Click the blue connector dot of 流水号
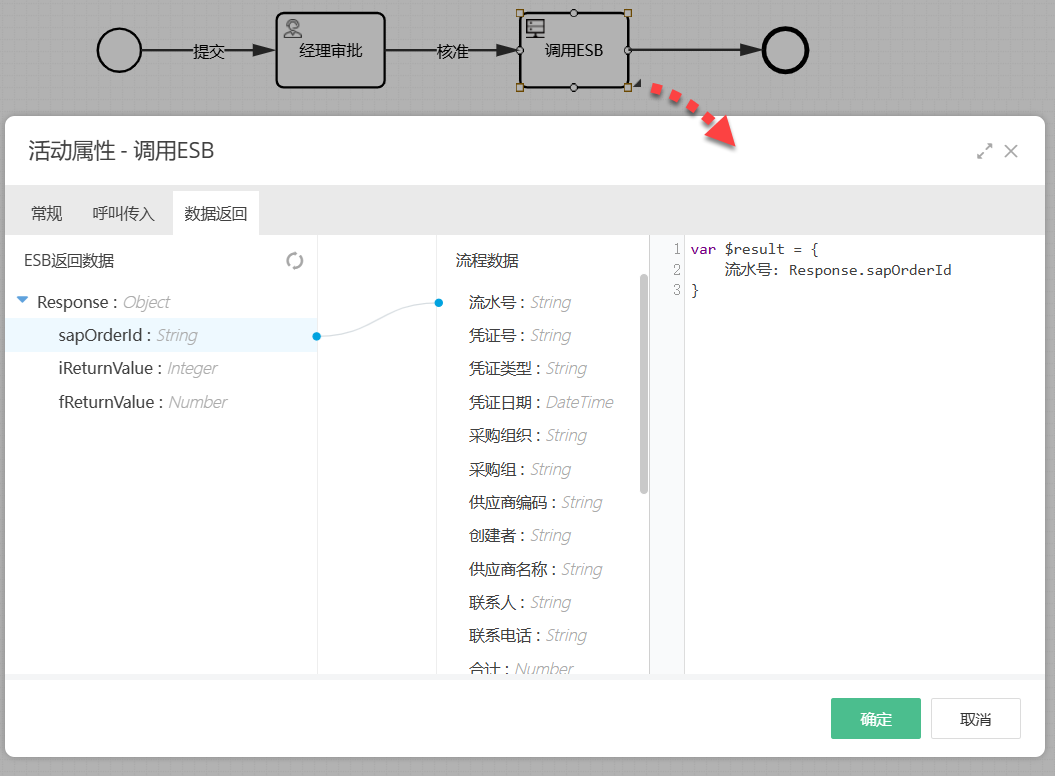Viewport: 1055px width, 776px height. 438,303
